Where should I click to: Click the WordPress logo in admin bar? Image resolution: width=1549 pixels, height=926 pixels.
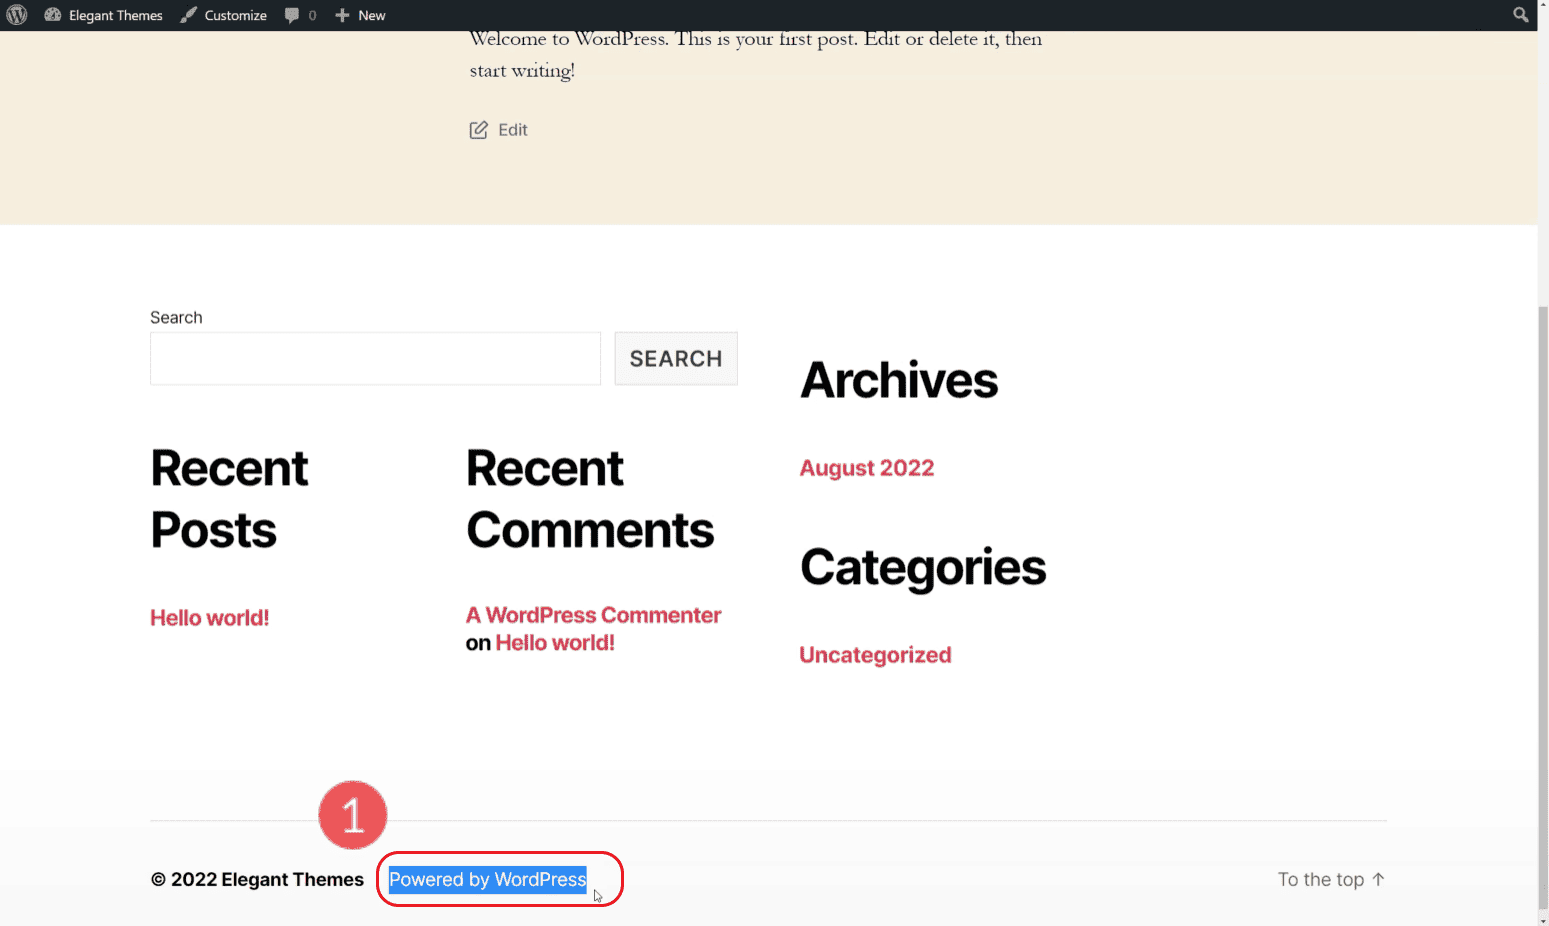tap(16, 15)
